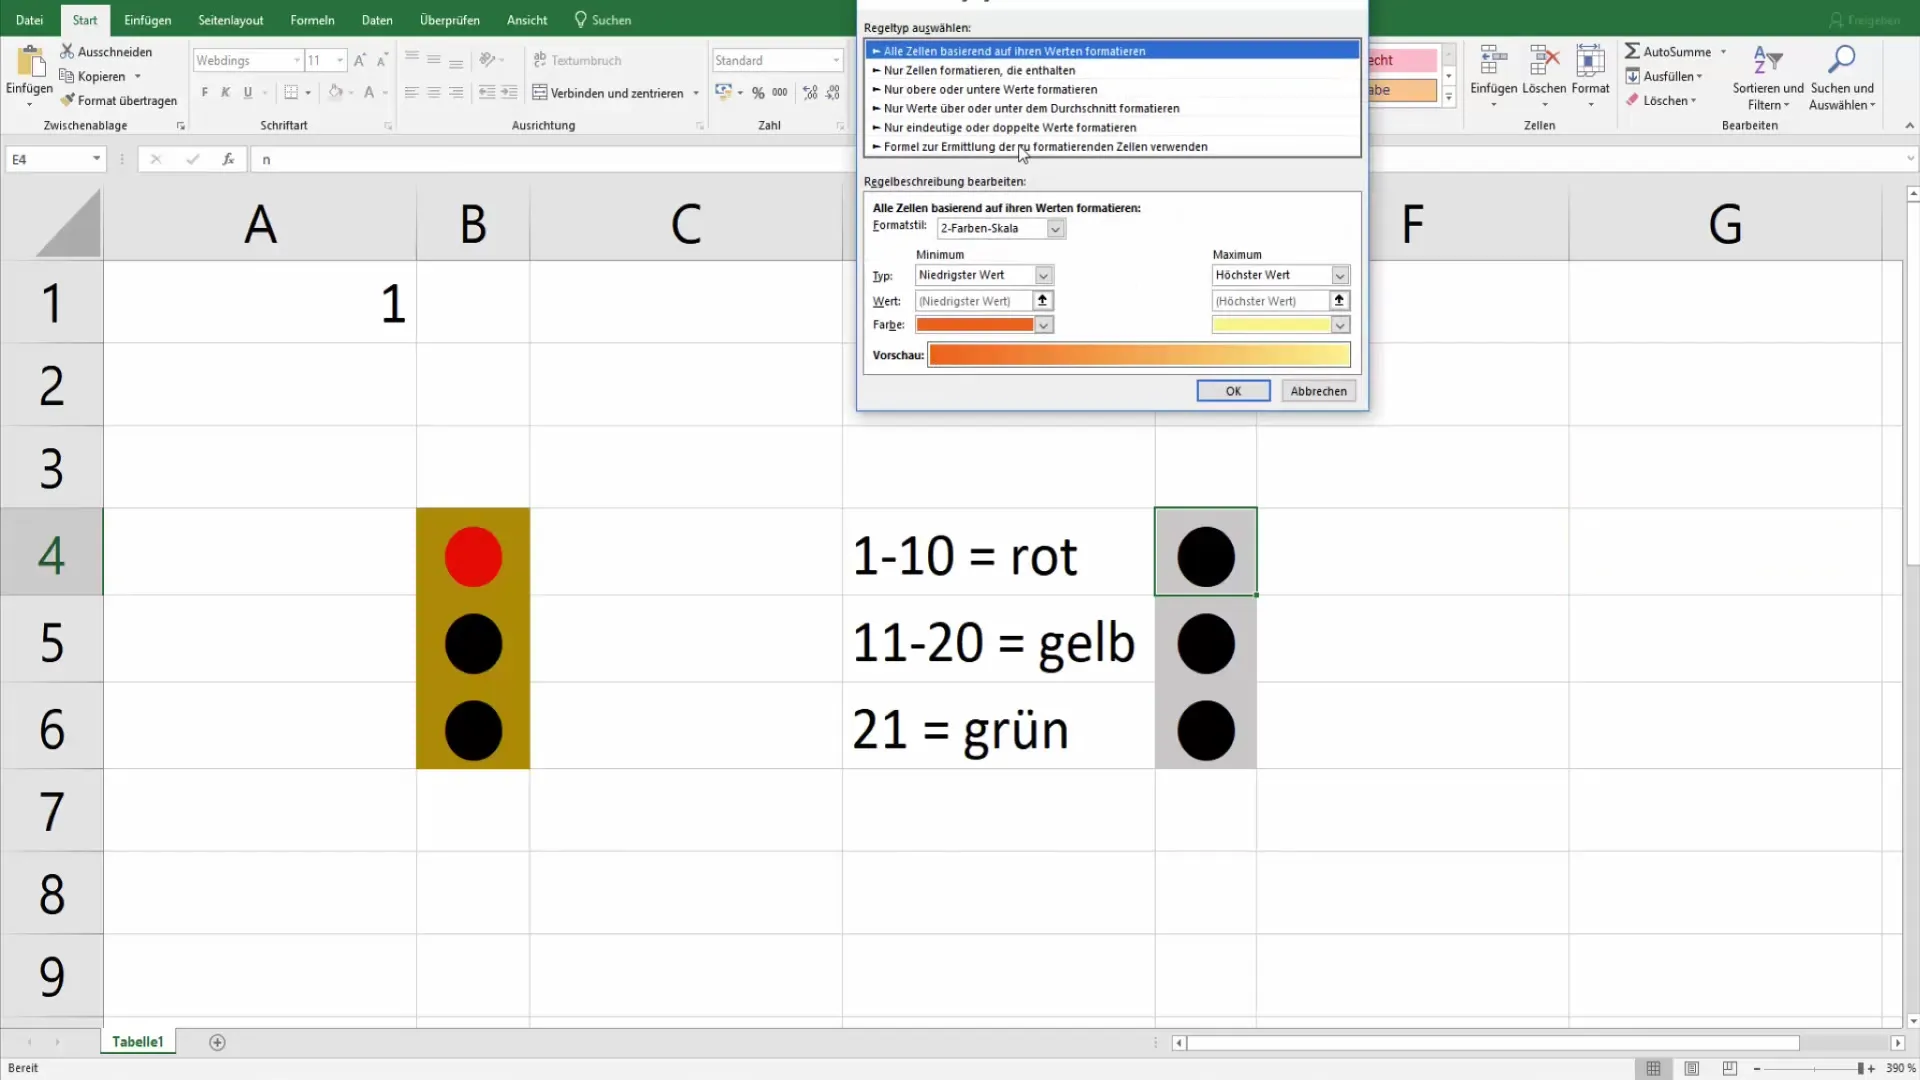The image size is (1920, 1080).
Task: Click the remove decimal place icon
Action: [x=833, y=92]
